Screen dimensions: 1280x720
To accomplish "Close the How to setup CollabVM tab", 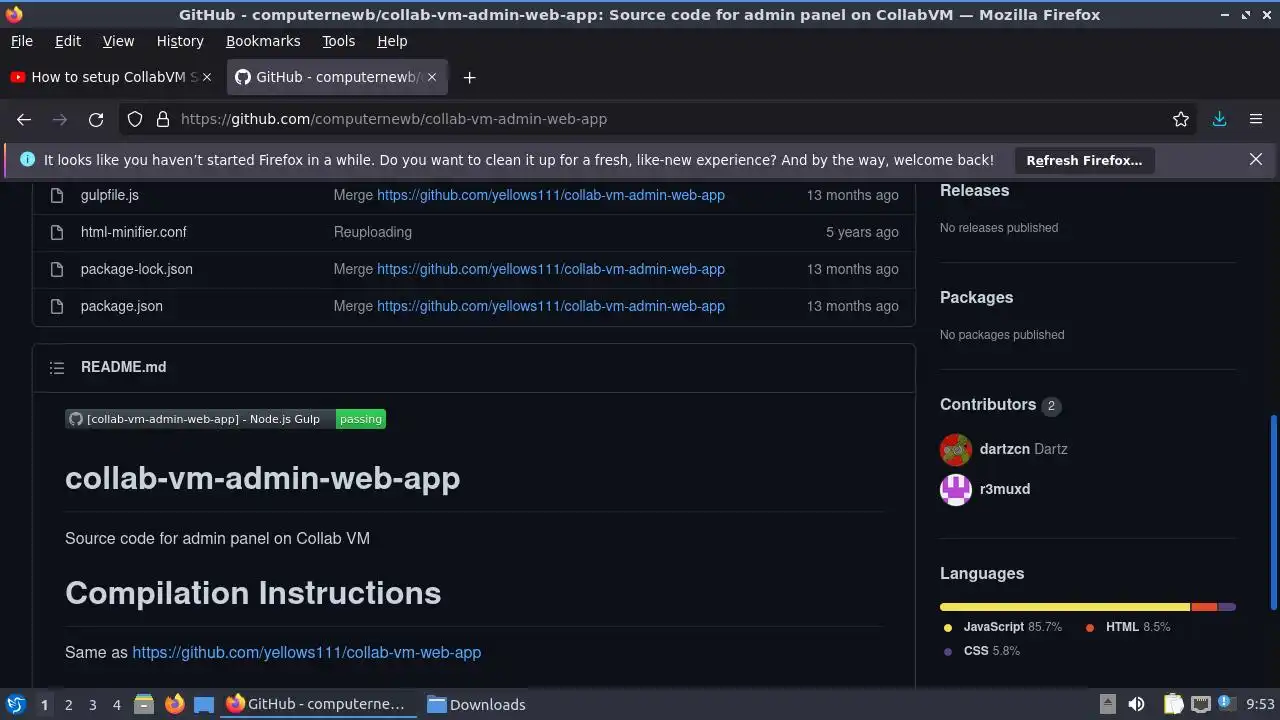I will point(207,77).
